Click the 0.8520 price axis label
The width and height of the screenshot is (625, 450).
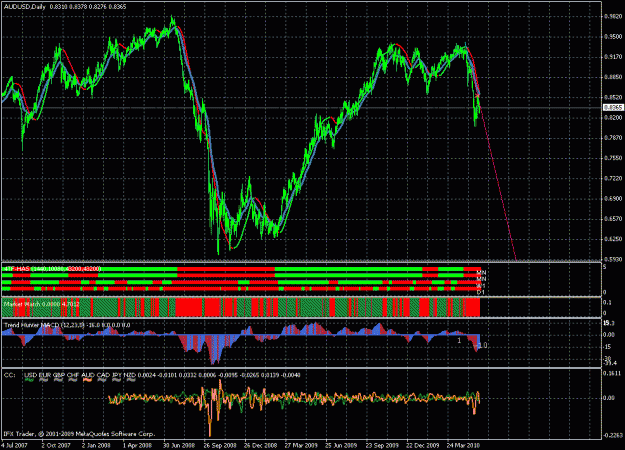coord(613,97)
